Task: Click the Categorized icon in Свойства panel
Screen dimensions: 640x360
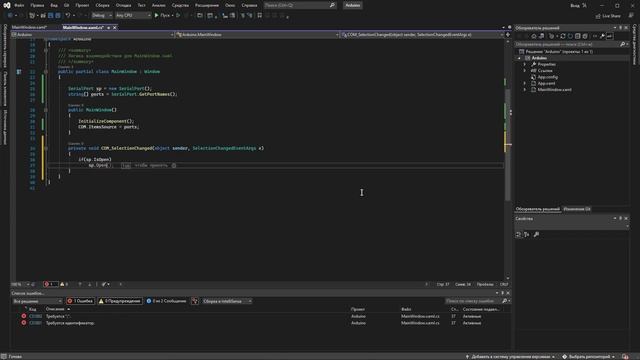Action: point(518,234)
